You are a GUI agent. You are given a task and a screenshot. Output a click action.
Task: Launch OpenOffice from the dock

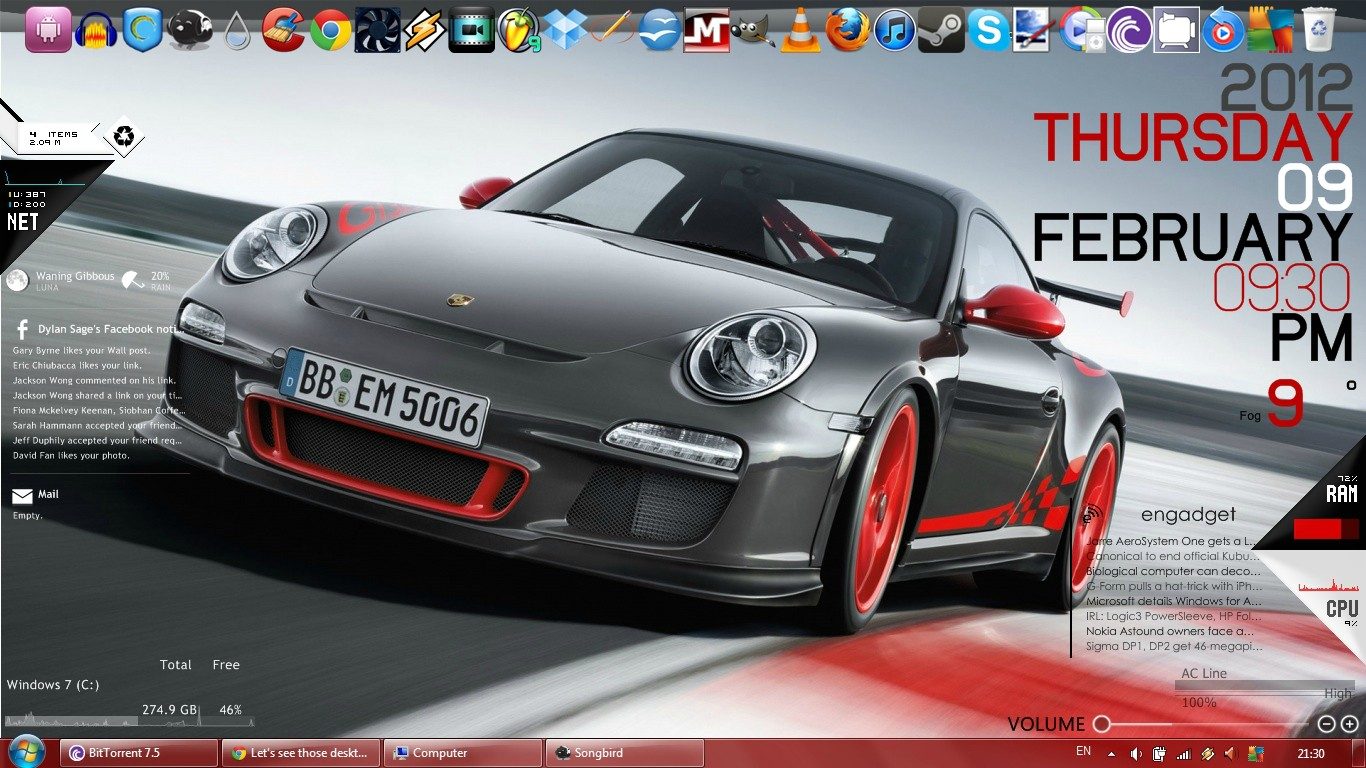pos(660,30)
